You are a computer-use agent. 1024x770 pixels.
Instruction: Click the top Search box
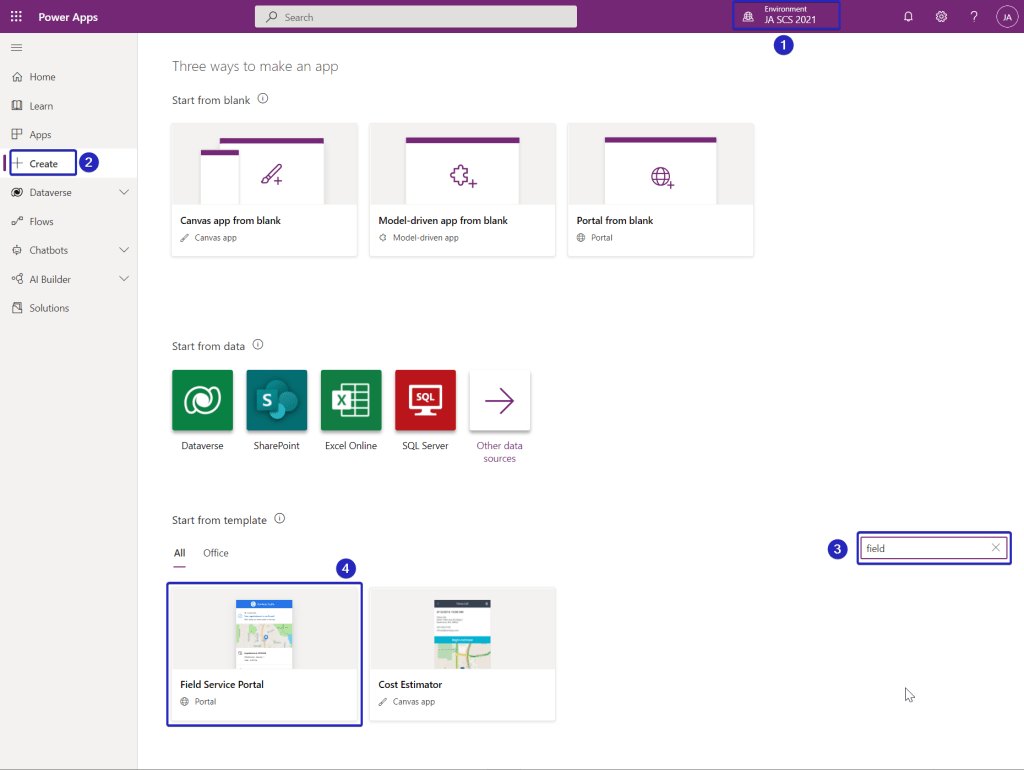(416, 17)
